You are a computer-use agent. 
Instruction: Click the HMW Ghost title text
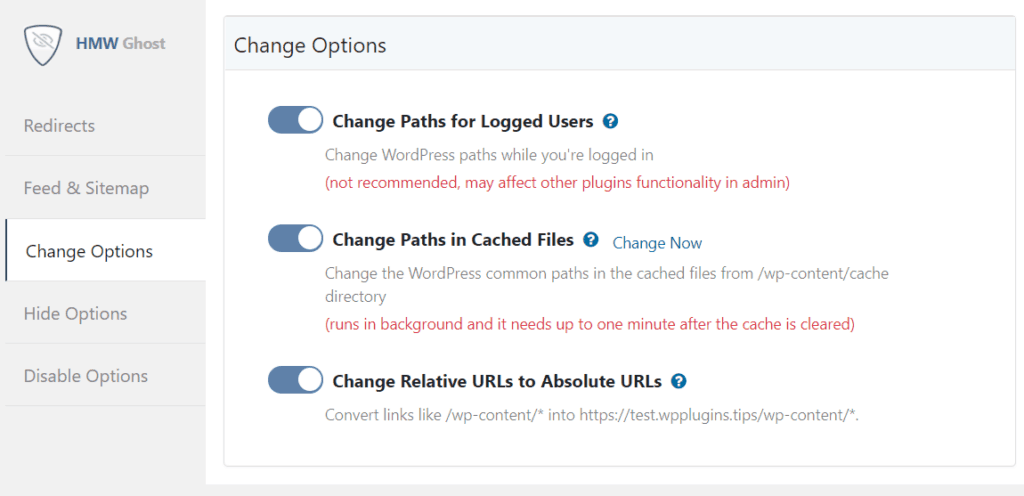pyautogui.click(x=121, y=43)
